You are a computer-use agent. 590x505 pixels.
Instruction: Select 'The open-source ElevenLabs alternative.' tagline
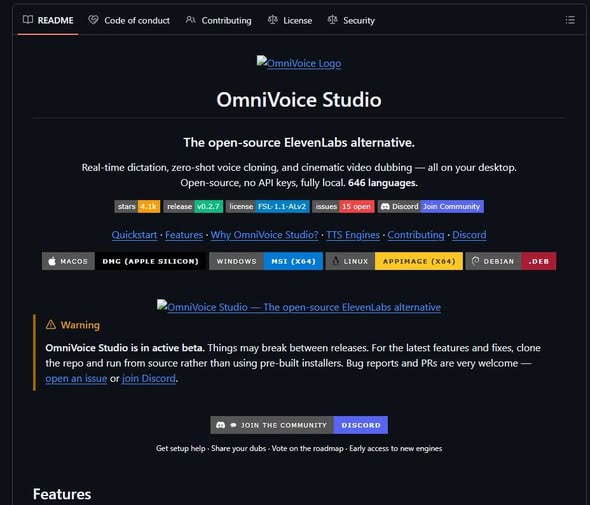(x=299, y=143)
